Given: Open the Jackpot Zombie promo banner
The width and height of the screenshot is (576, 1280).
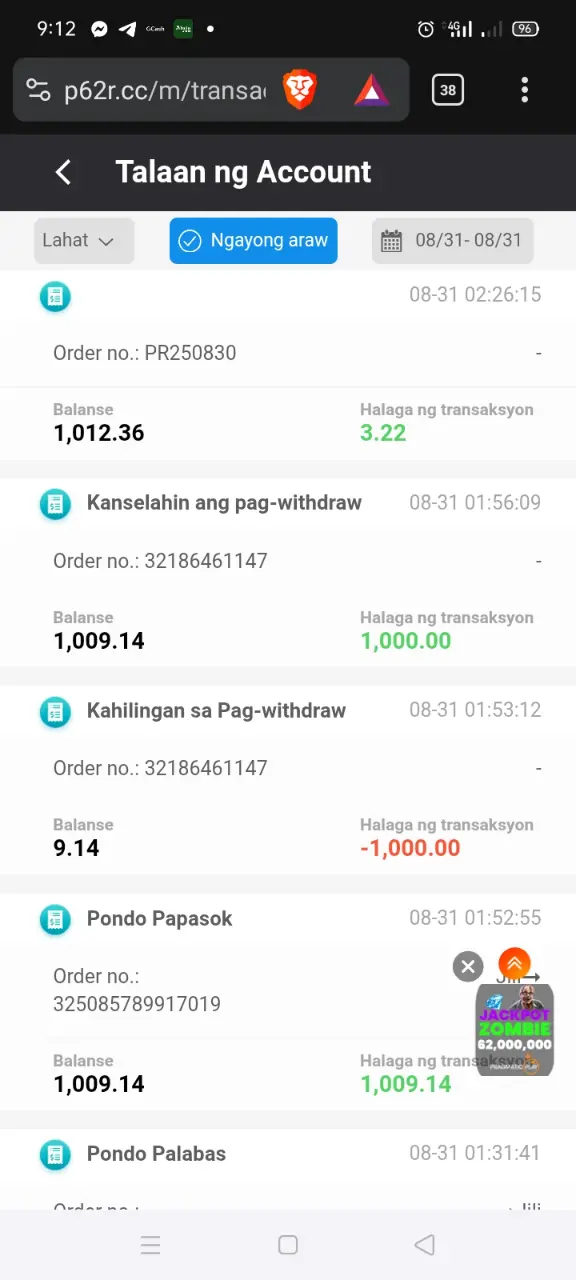Looking at the screenshot, I should coord(514,1030).
